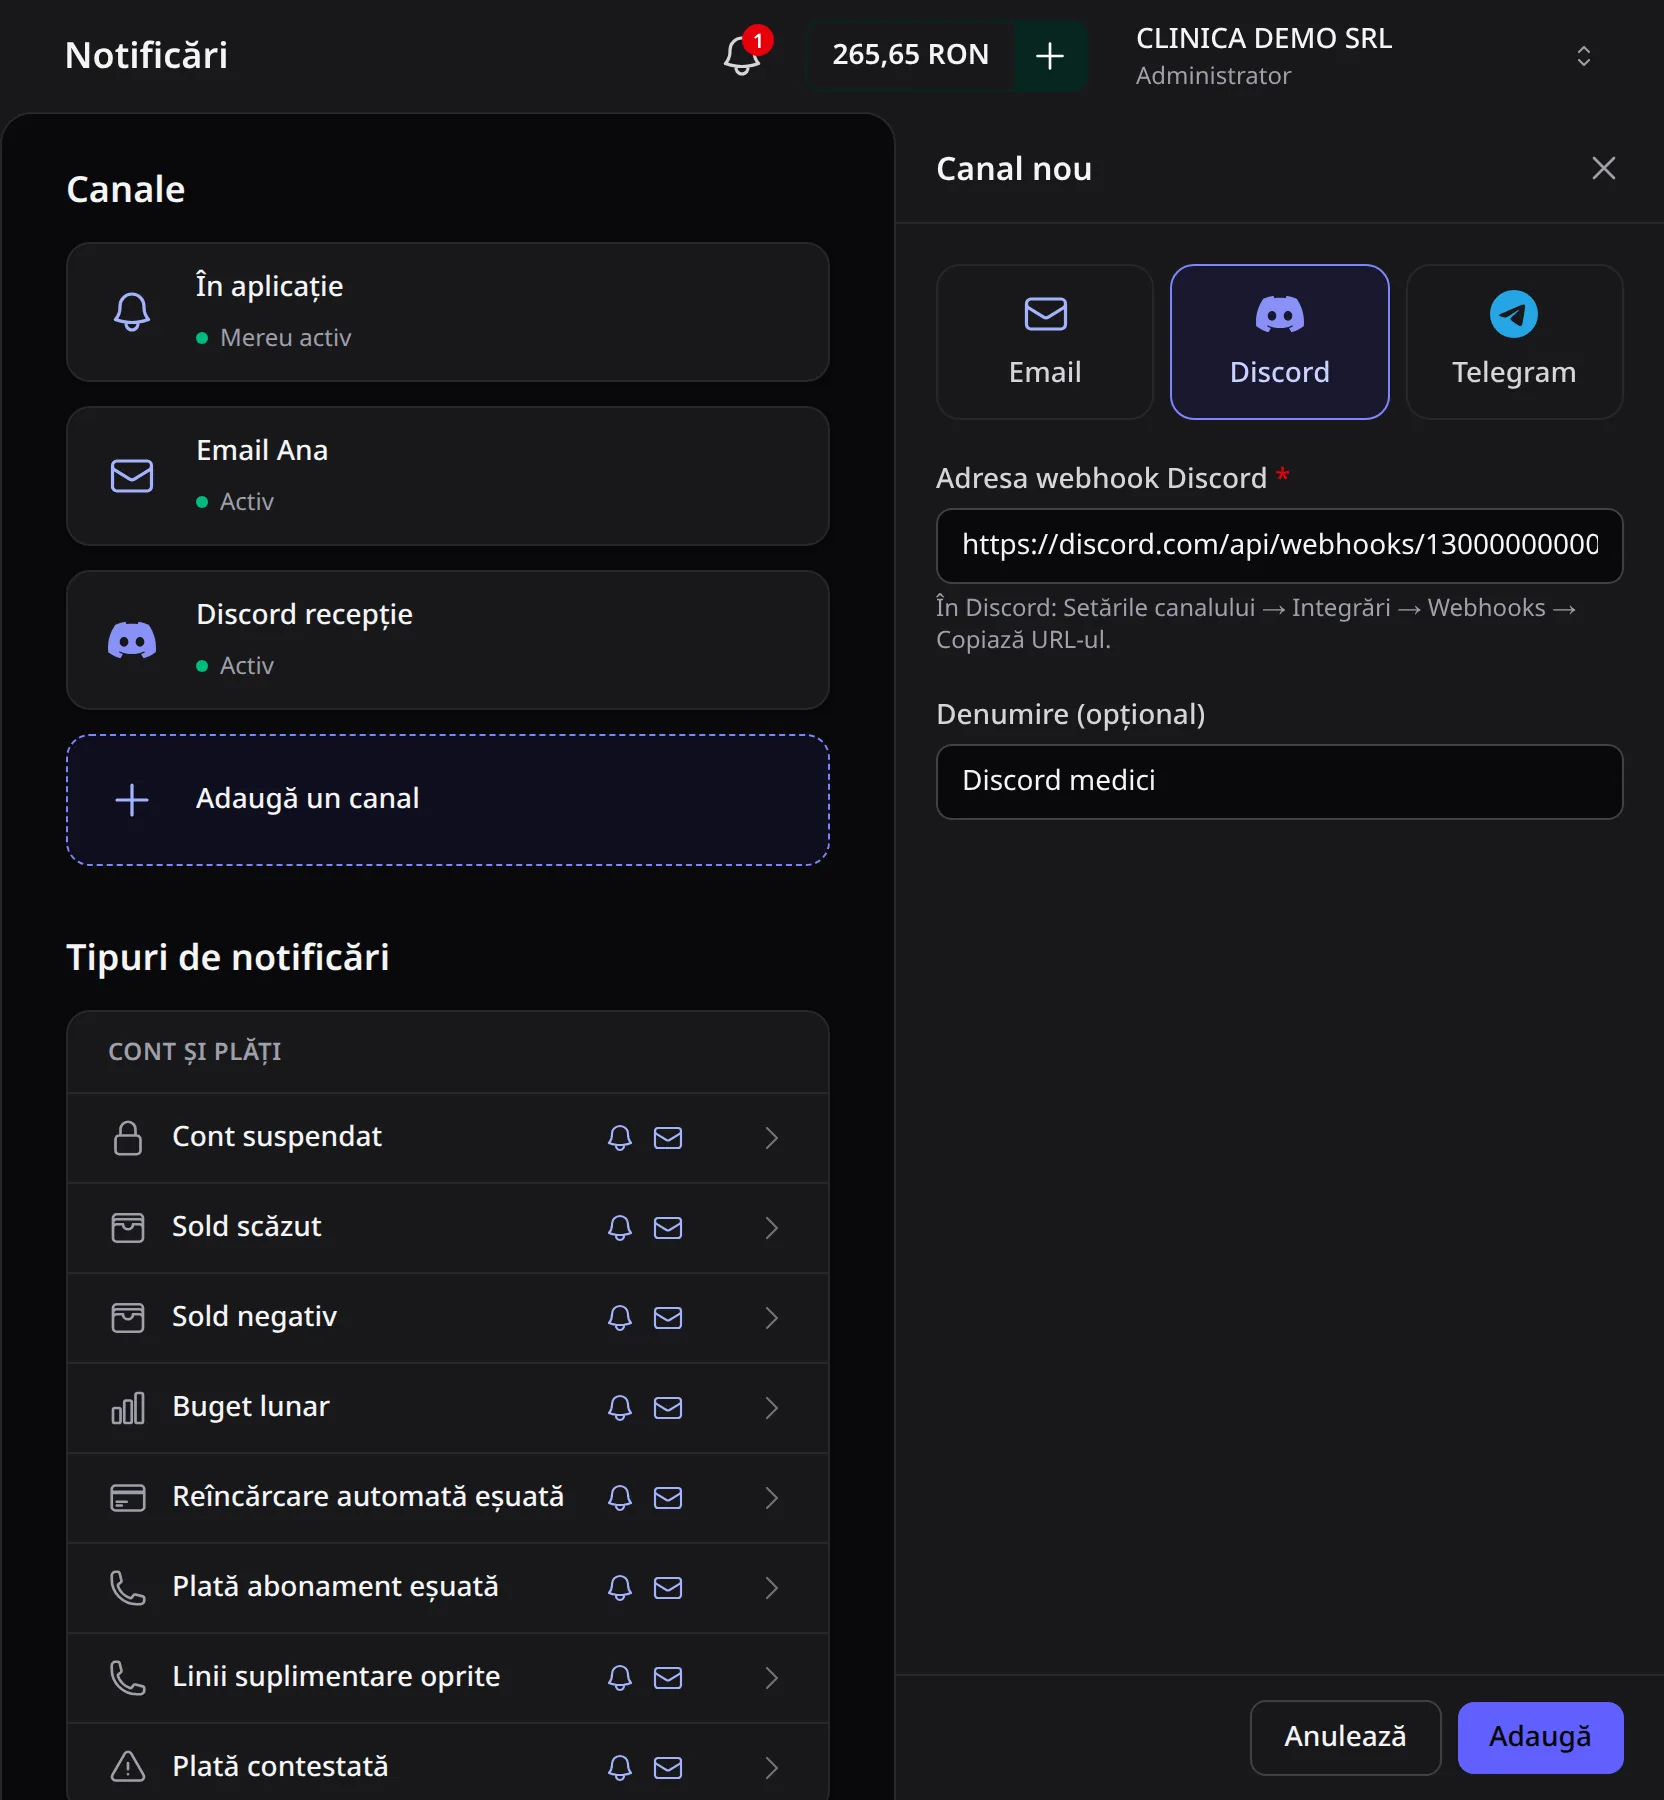Click the warning triangle beside Plată contestată
Image resolution: width=1664 pixels, height=1800 pixels.
click(x=128, y=1767)
